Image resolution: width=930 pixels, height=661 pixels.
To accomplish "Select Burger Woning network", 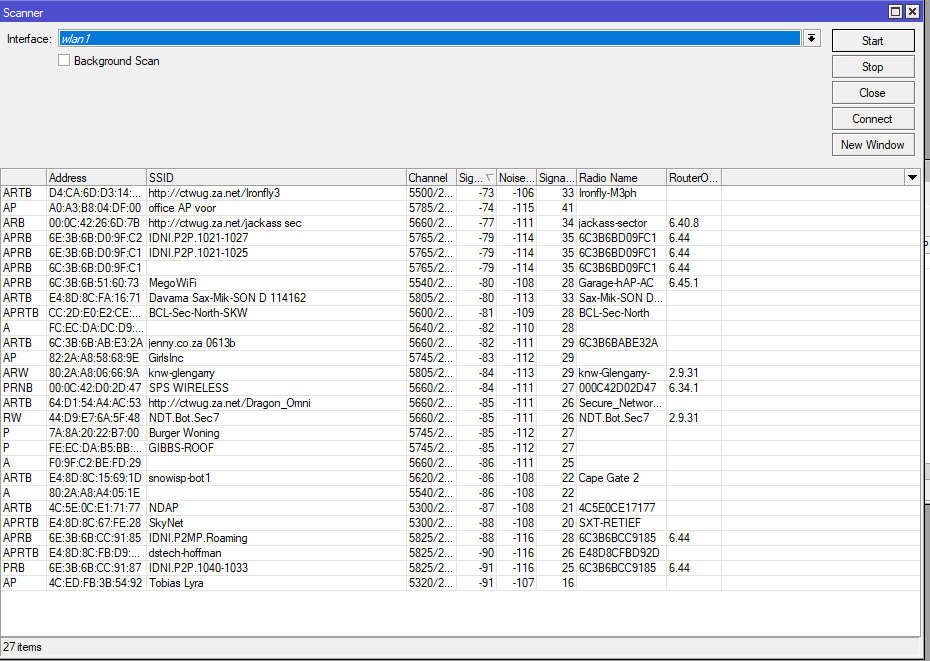I will [x=460, y=433].
